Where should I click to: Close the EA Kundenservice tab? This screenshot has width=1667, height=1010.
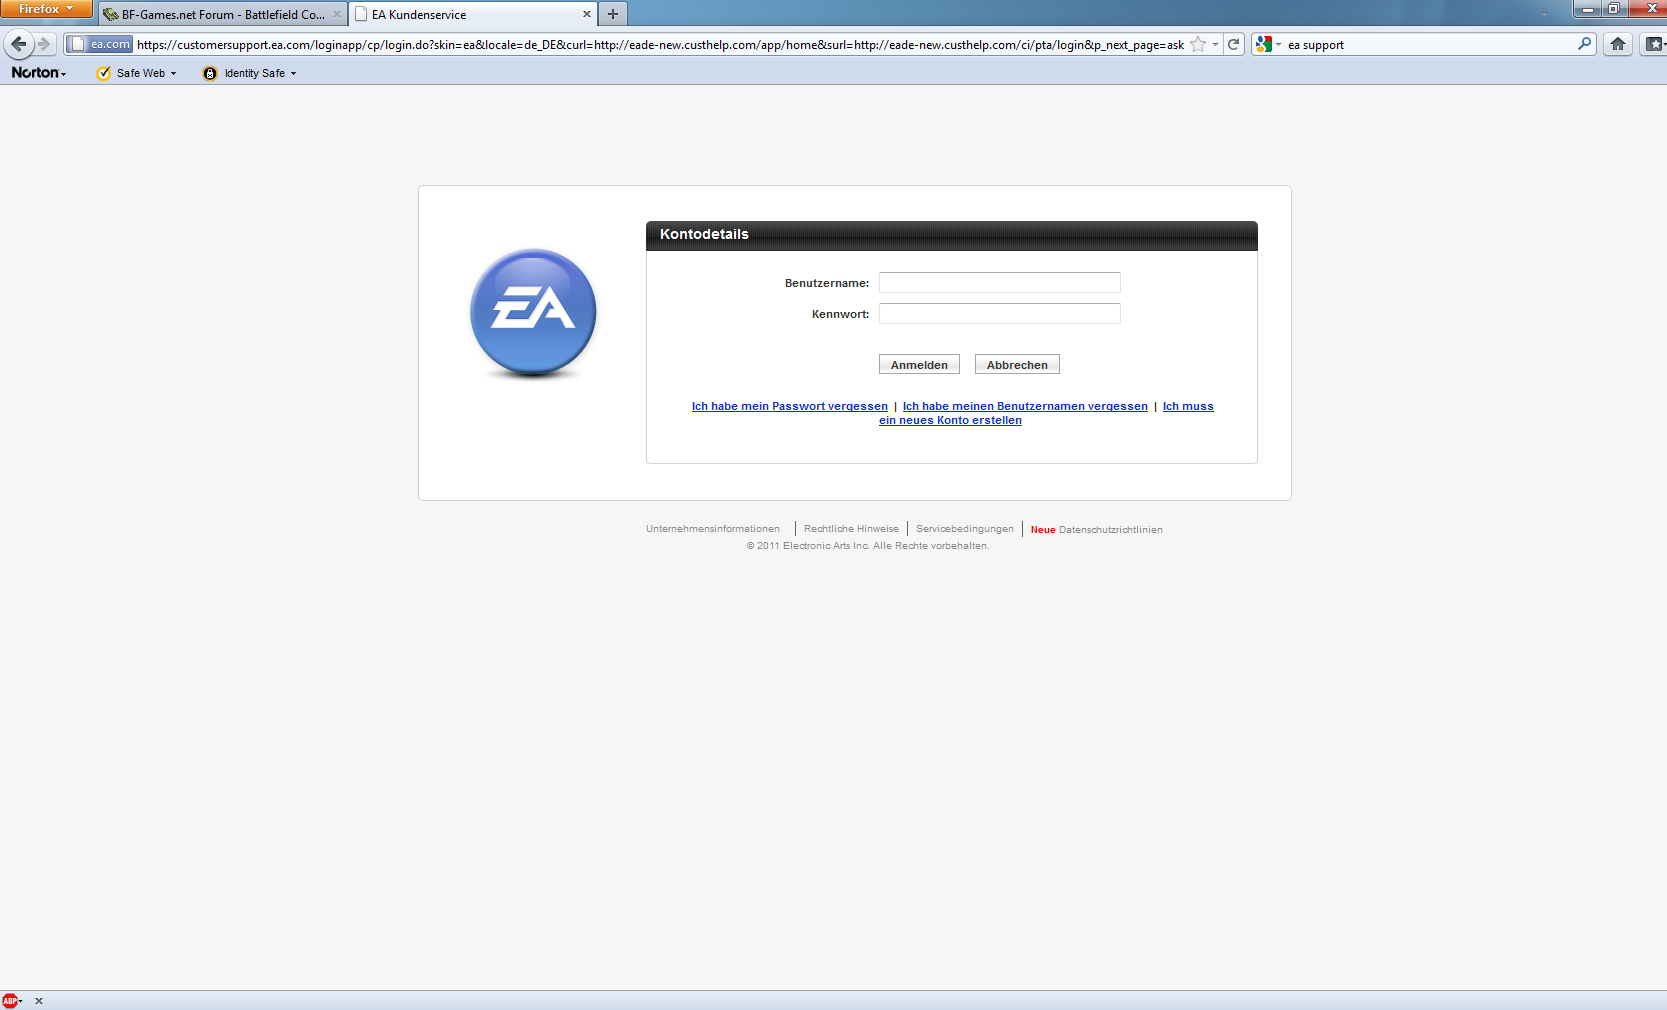coord(587,14)
